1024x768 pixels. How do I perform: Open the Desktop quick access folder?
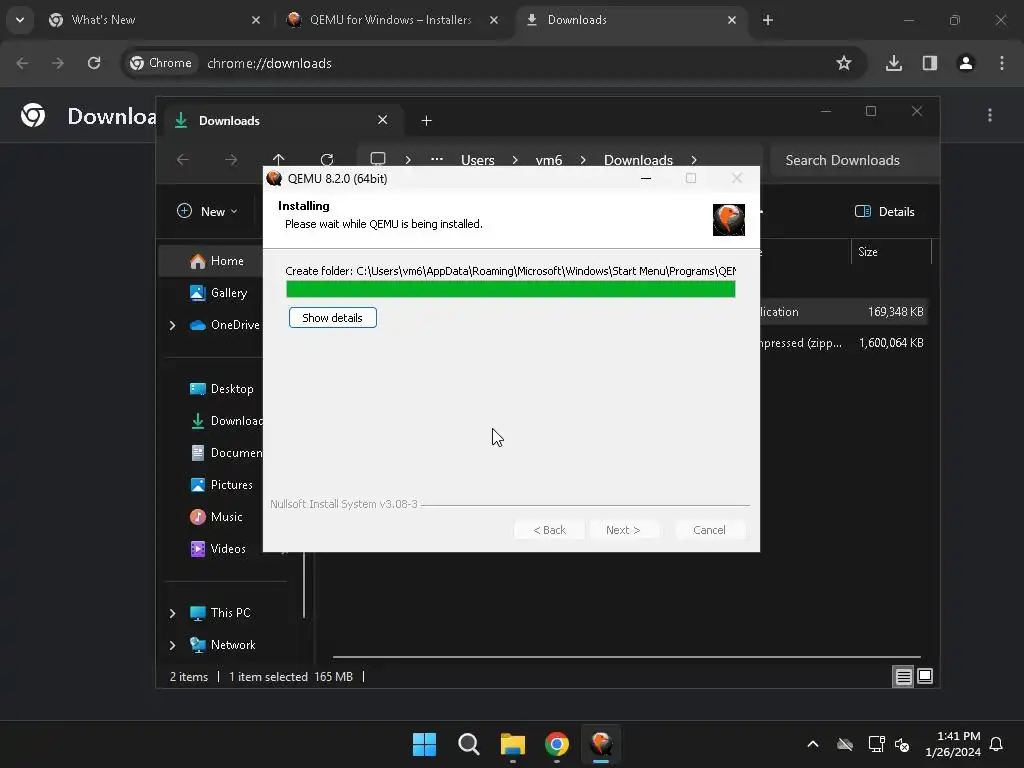click(x=222, y=389)
